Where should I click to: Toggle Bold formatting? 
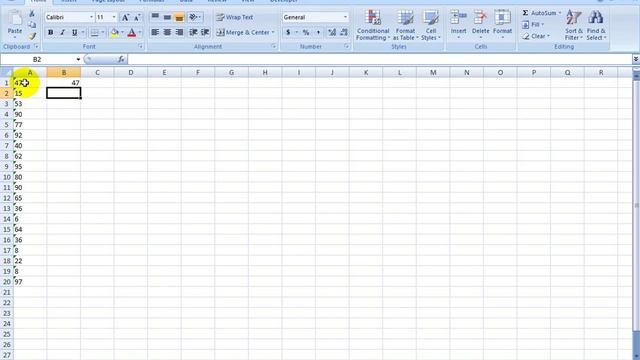coord(50,32)
